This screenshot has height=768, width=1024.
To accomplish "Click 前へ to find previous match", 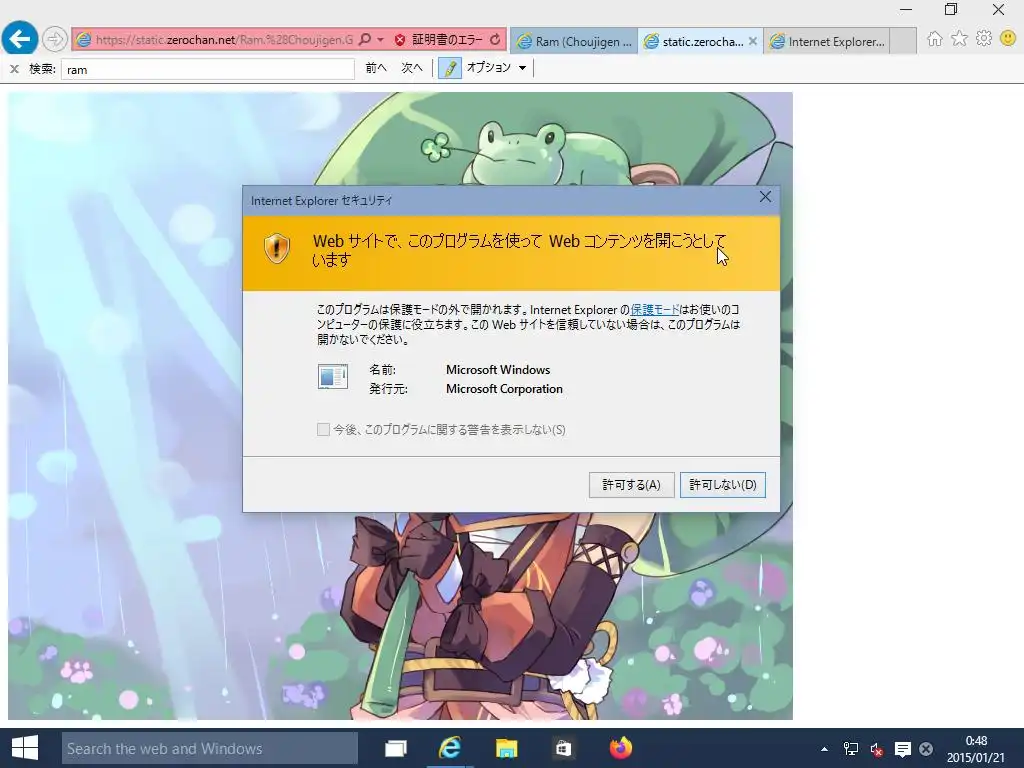I will pyautogui.click(x=376, y=68).
